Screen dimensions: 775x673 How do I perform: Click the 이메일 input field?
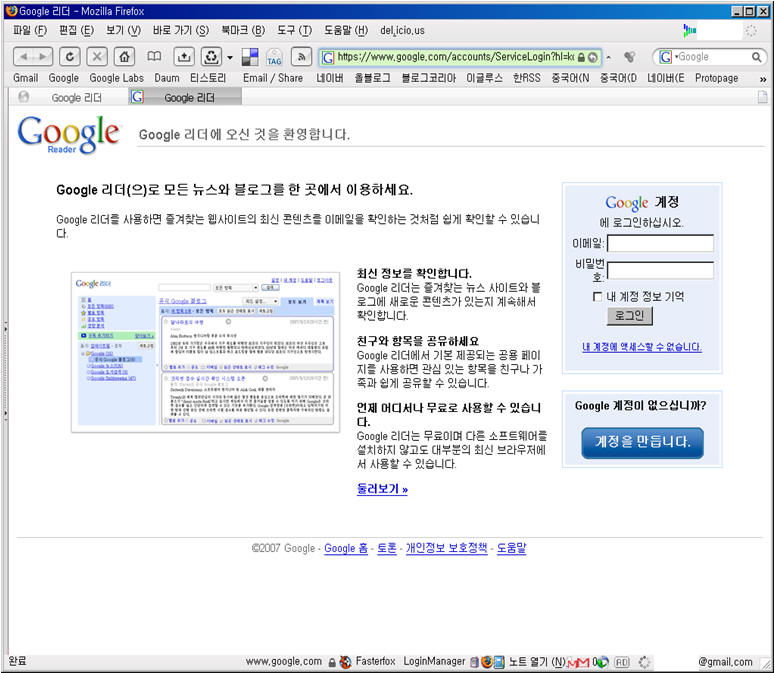(x=660, y=243)
